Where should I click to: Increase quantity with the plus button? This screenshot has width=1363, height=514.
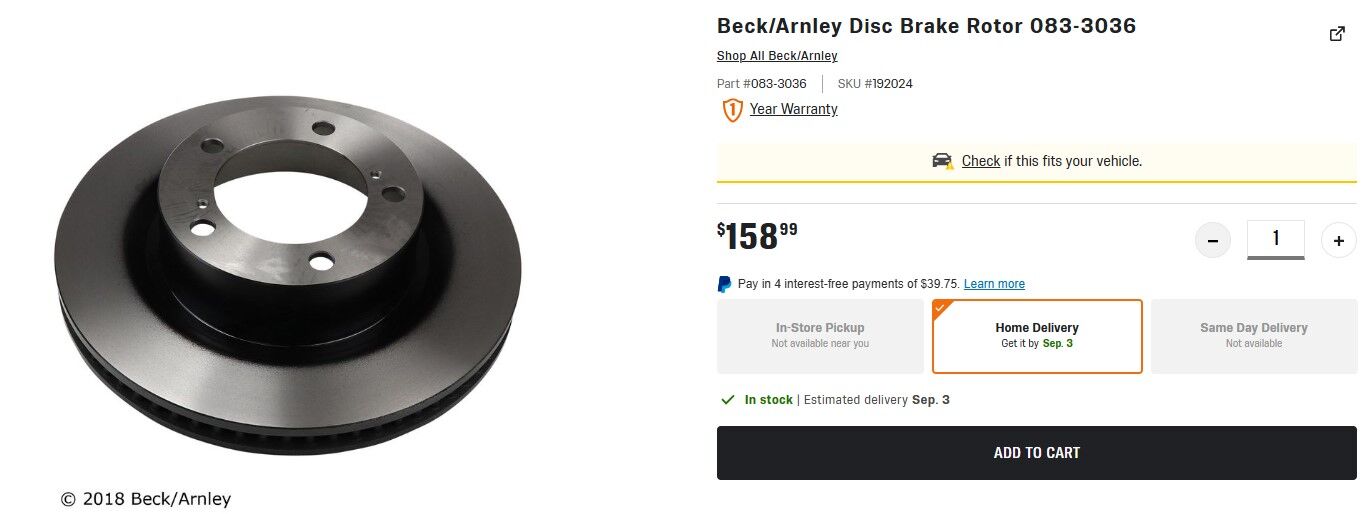tap(1339, 240)
